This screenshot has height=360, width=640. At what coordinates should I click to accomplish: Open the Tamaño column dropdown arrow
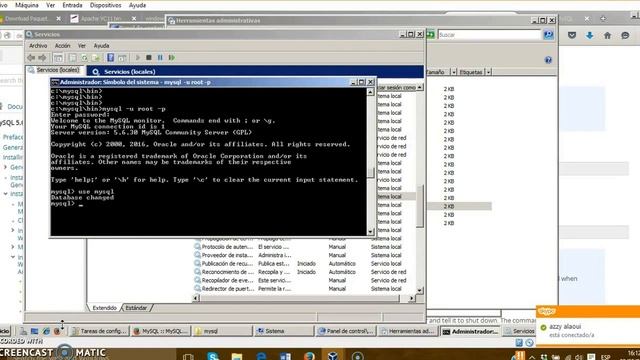click(453, 72)
